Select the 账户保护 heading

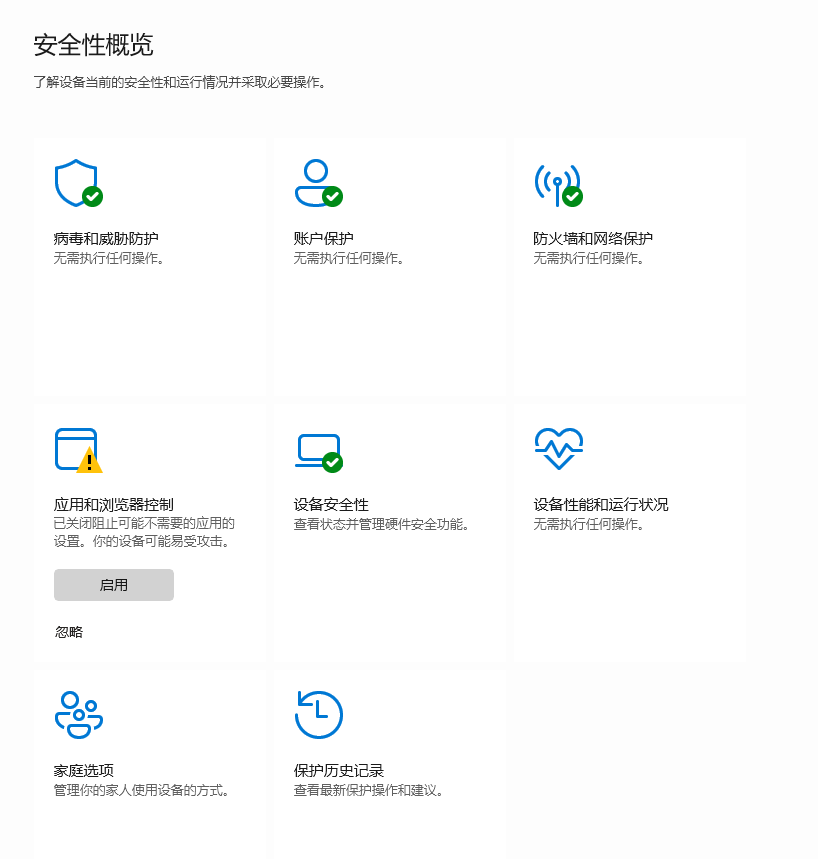[323, 238]
